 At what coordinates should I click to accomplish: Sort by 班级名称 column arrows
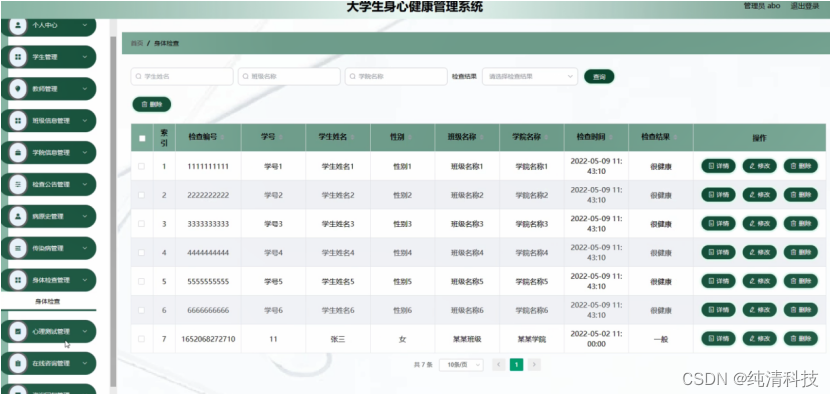[482, 137]
